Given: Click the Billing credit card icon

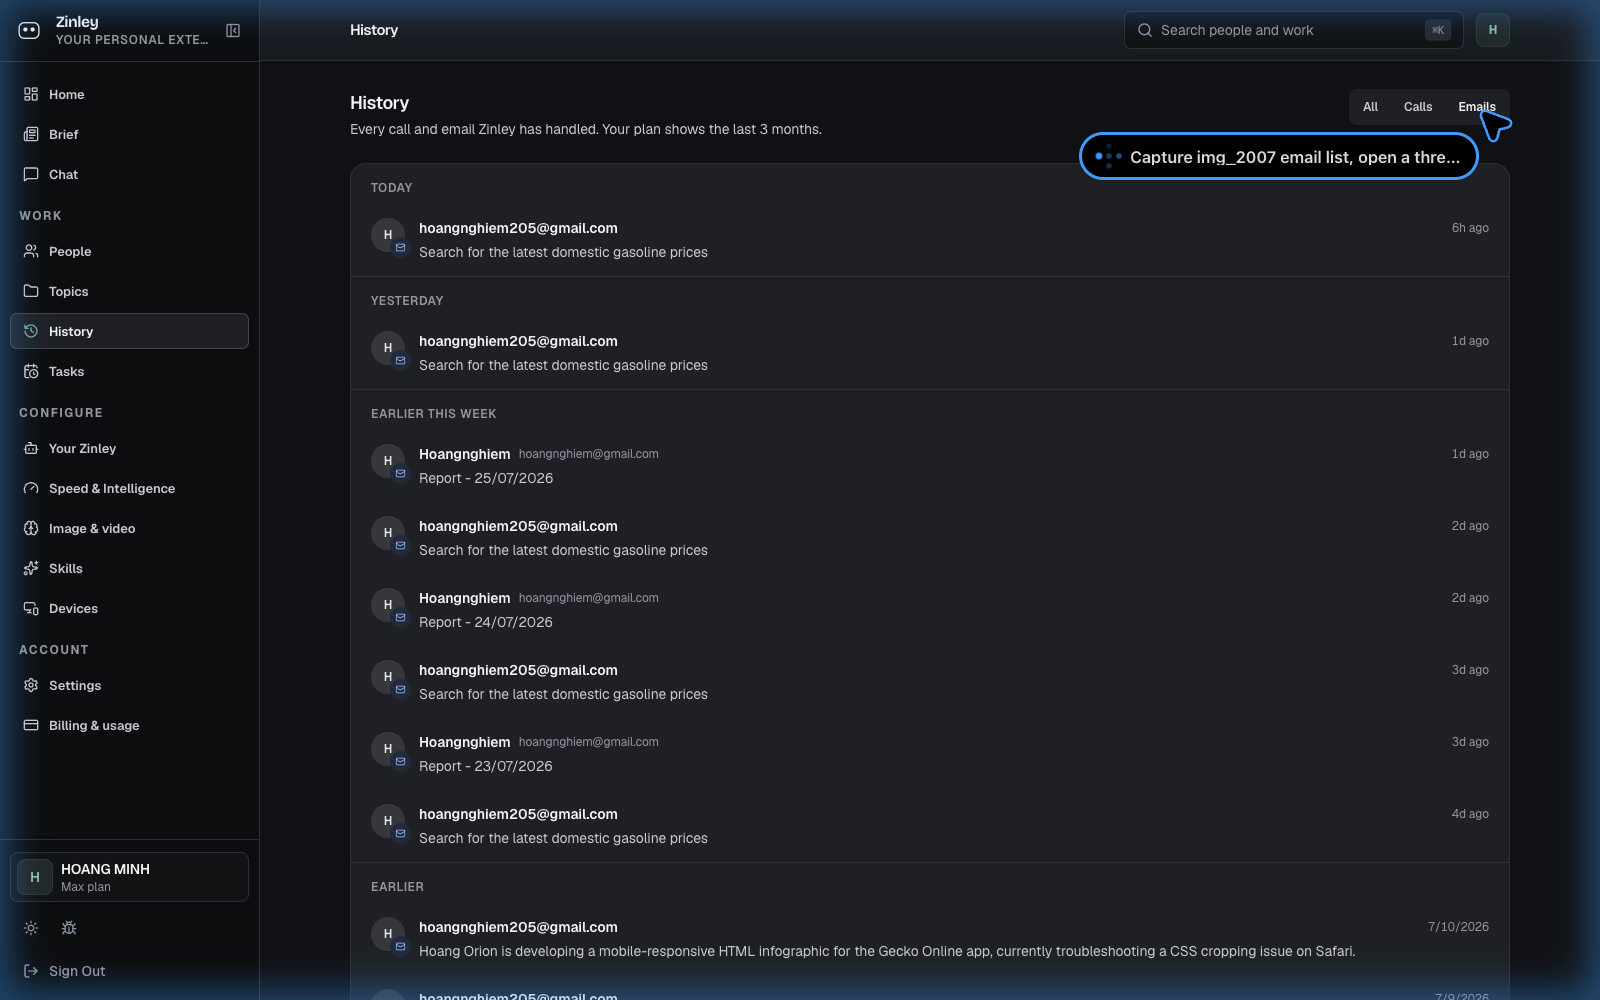Looking at the screenshot, I should pos(31,725).
